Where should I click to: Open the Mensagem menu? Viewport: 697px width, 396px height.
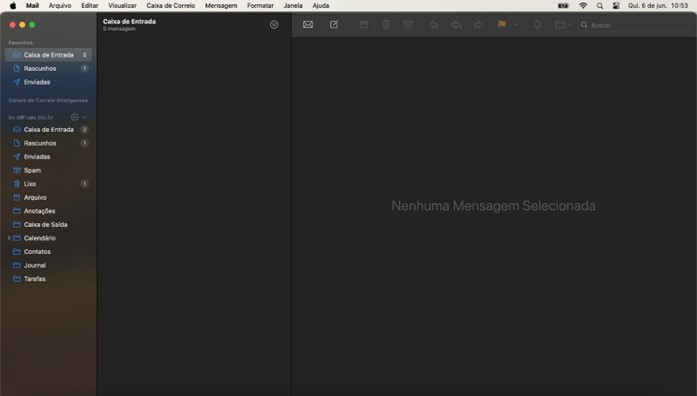coord(221,6)
